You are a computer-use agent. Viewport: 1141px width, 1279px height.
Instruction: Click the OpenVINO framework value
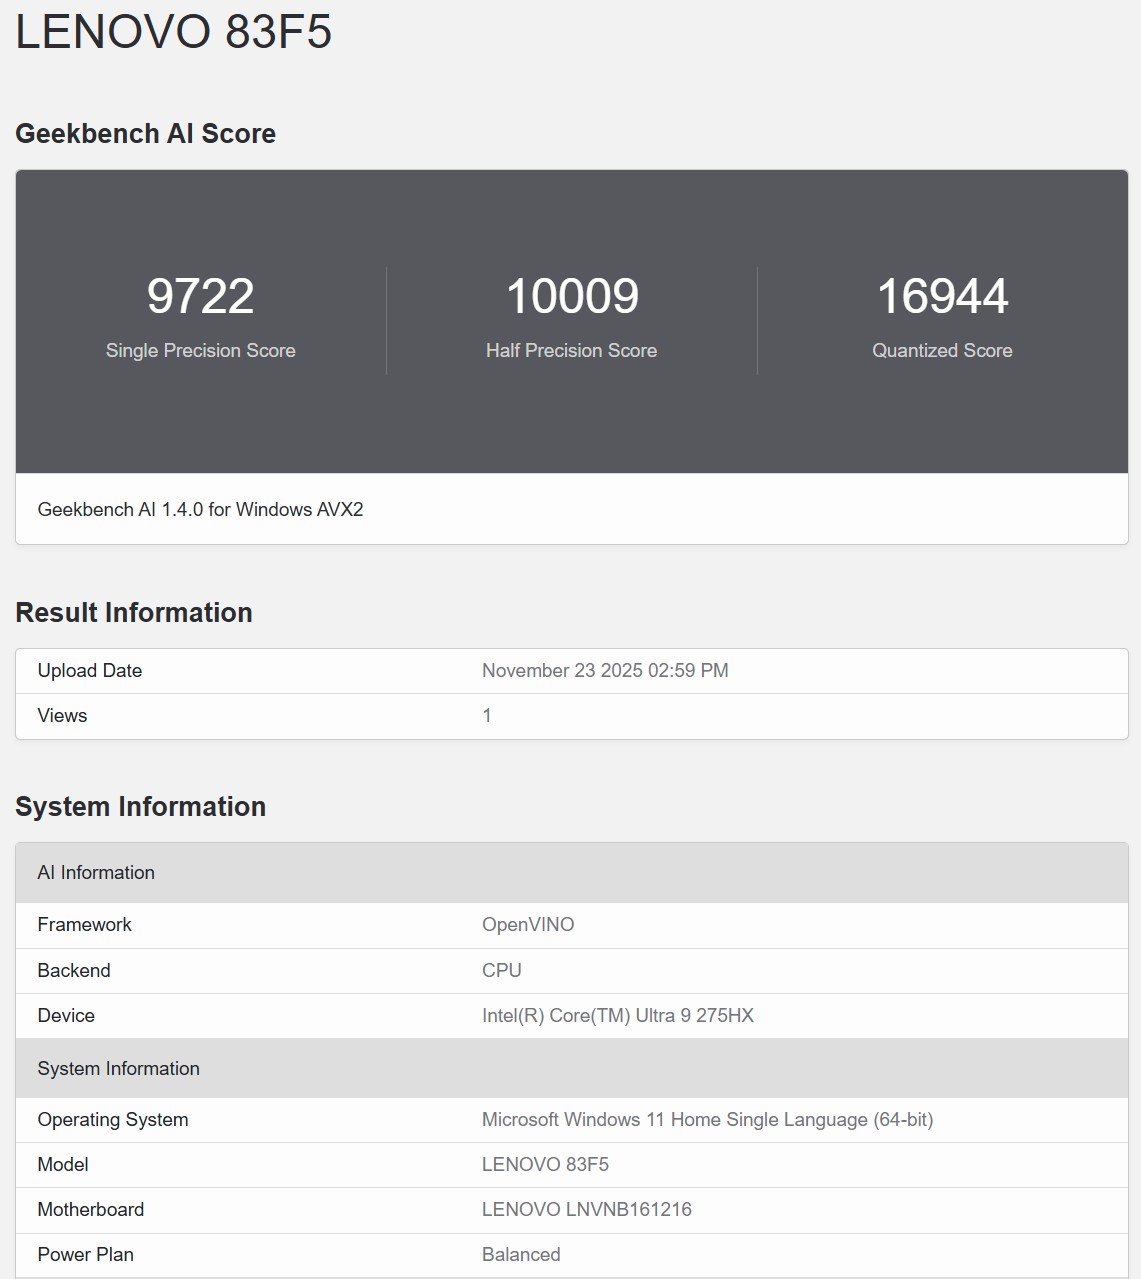527,924
